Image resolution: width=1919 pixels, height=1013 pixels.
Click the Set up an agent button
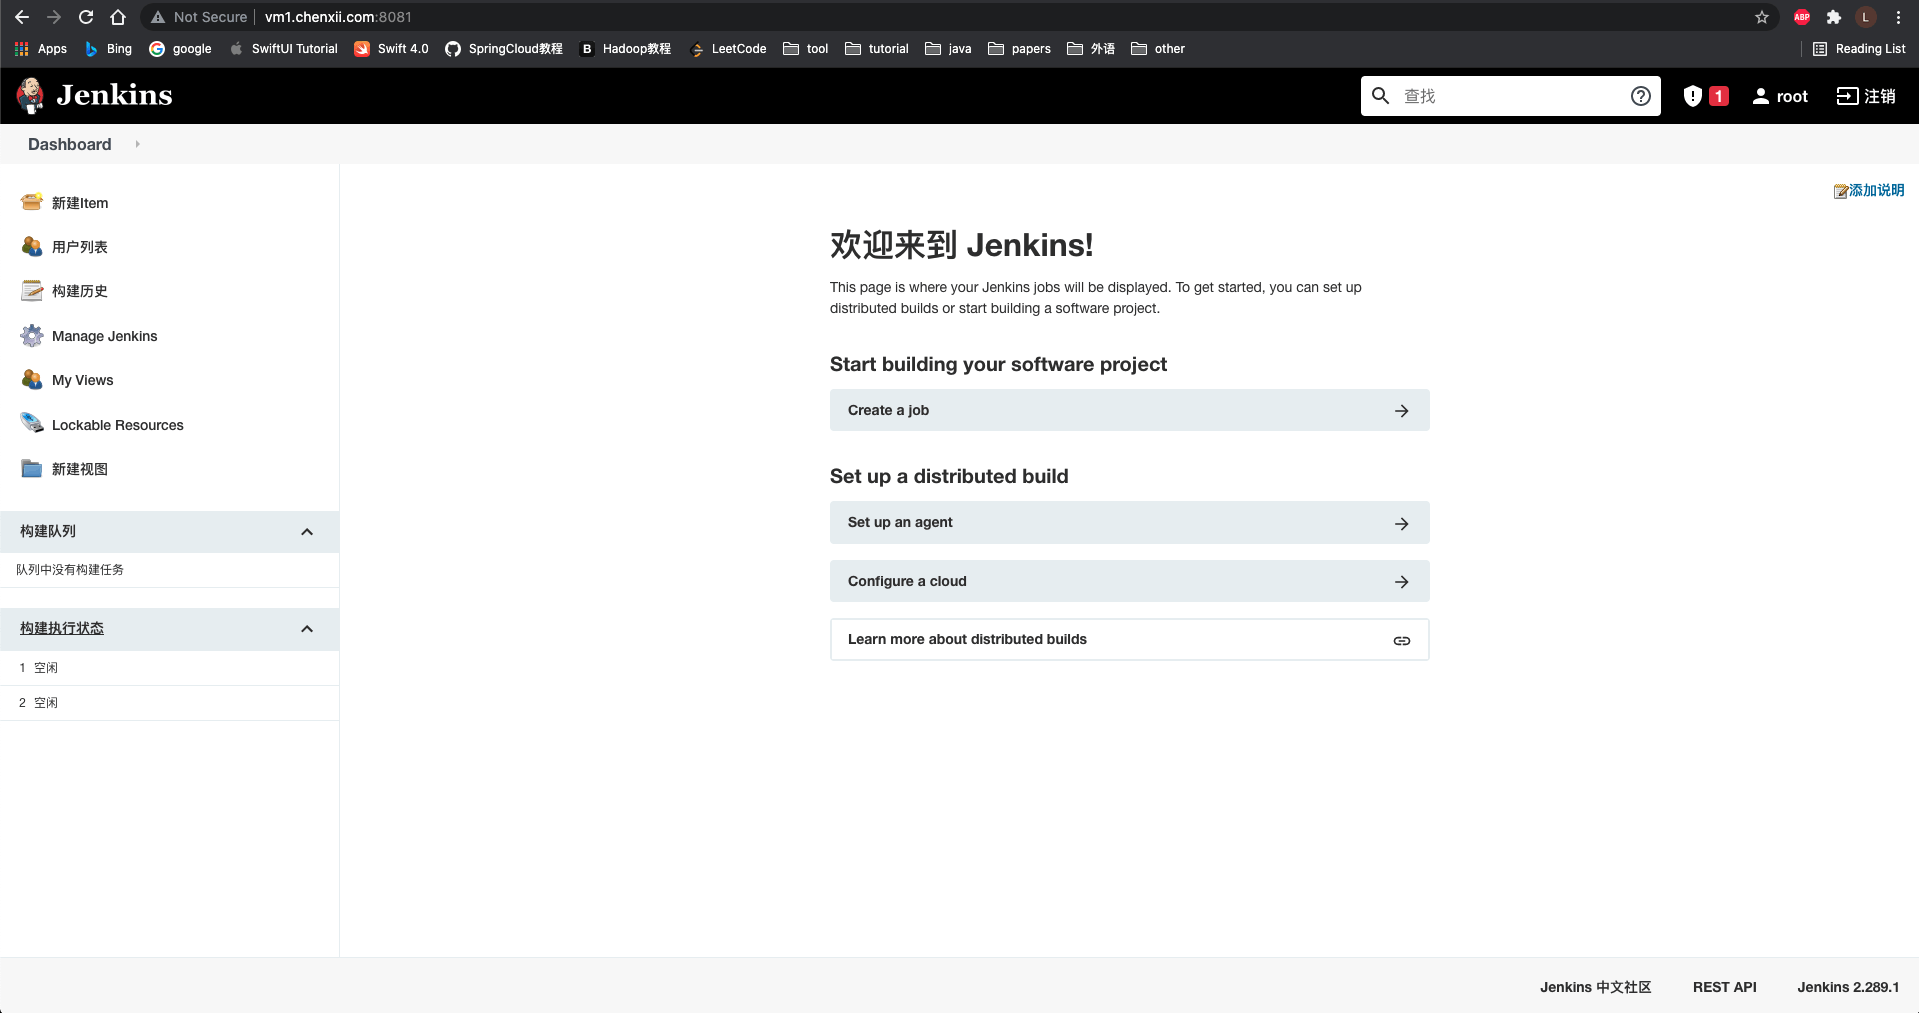click(1129, 523)
